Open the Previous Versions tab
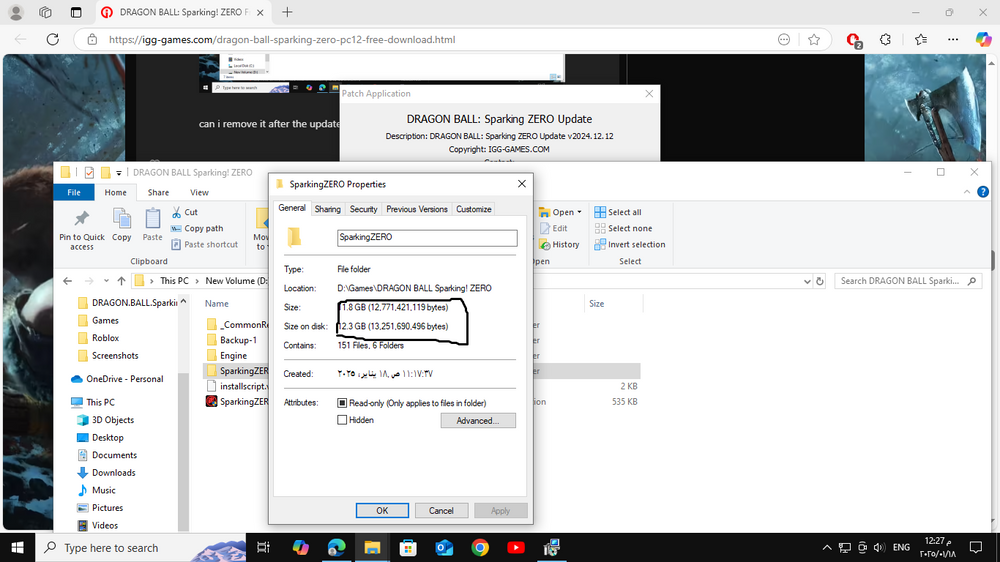1000x562 pixels. click(416, 209)
